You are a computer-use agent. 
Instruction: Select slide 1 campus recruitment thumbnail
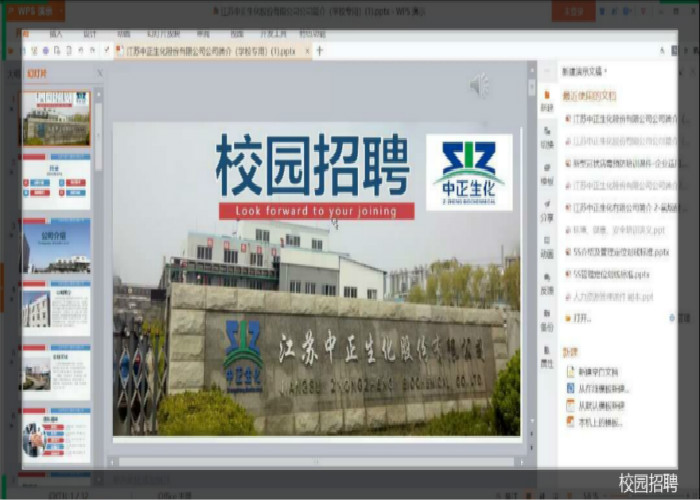click(56, 119)
